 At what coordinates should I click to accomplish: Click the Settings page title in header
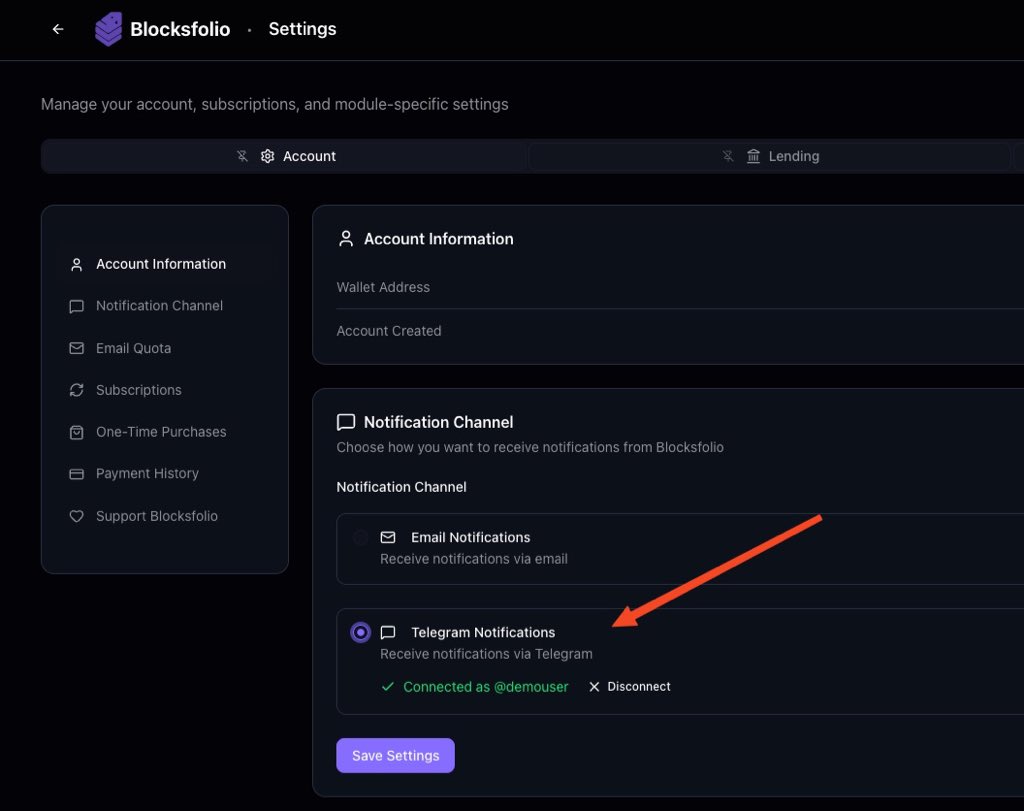(x=302, y=29)
